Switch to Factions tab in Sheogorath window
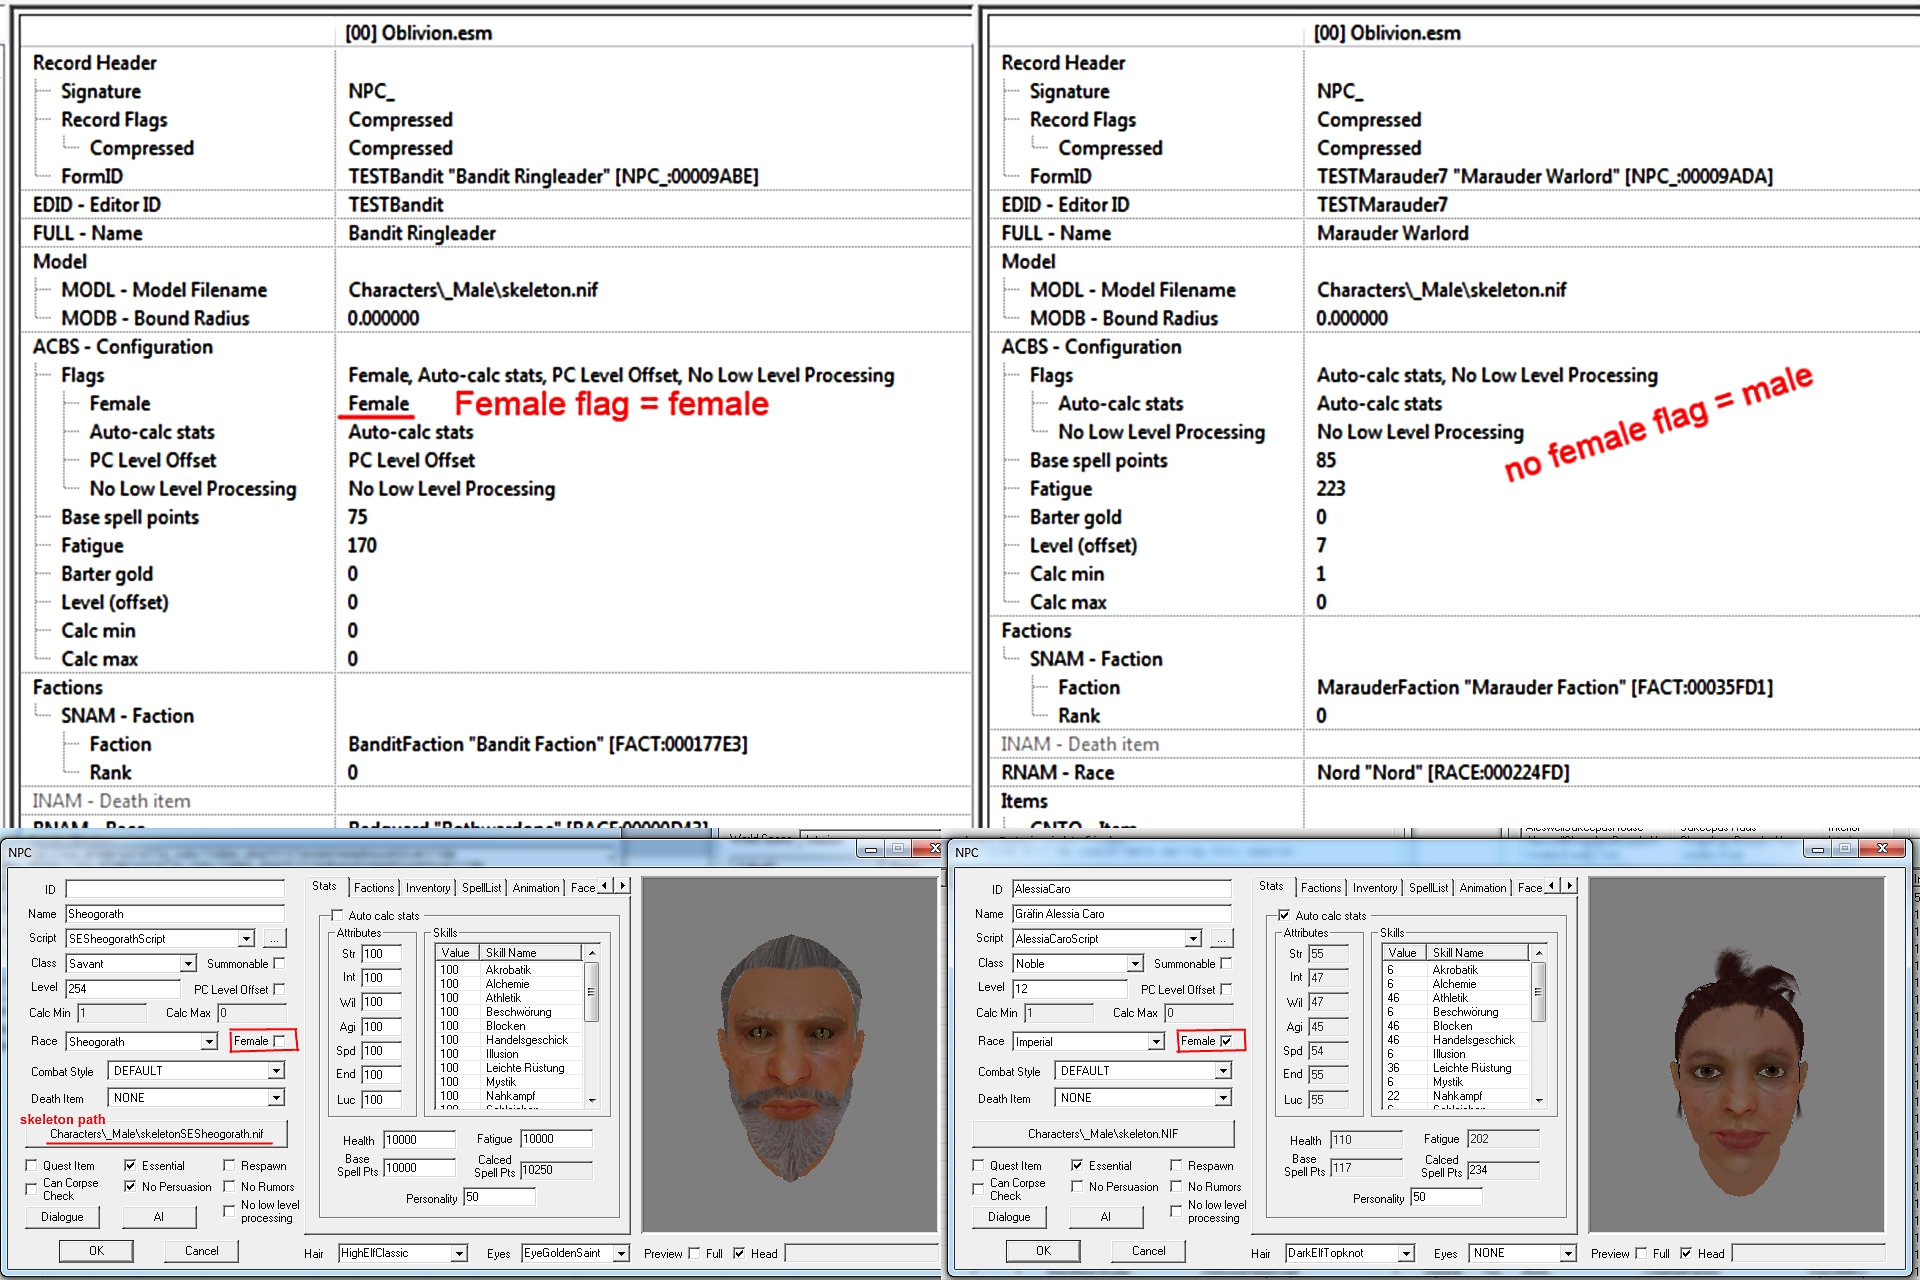This screenshot has height=1280, width=1920. (374, 888)
